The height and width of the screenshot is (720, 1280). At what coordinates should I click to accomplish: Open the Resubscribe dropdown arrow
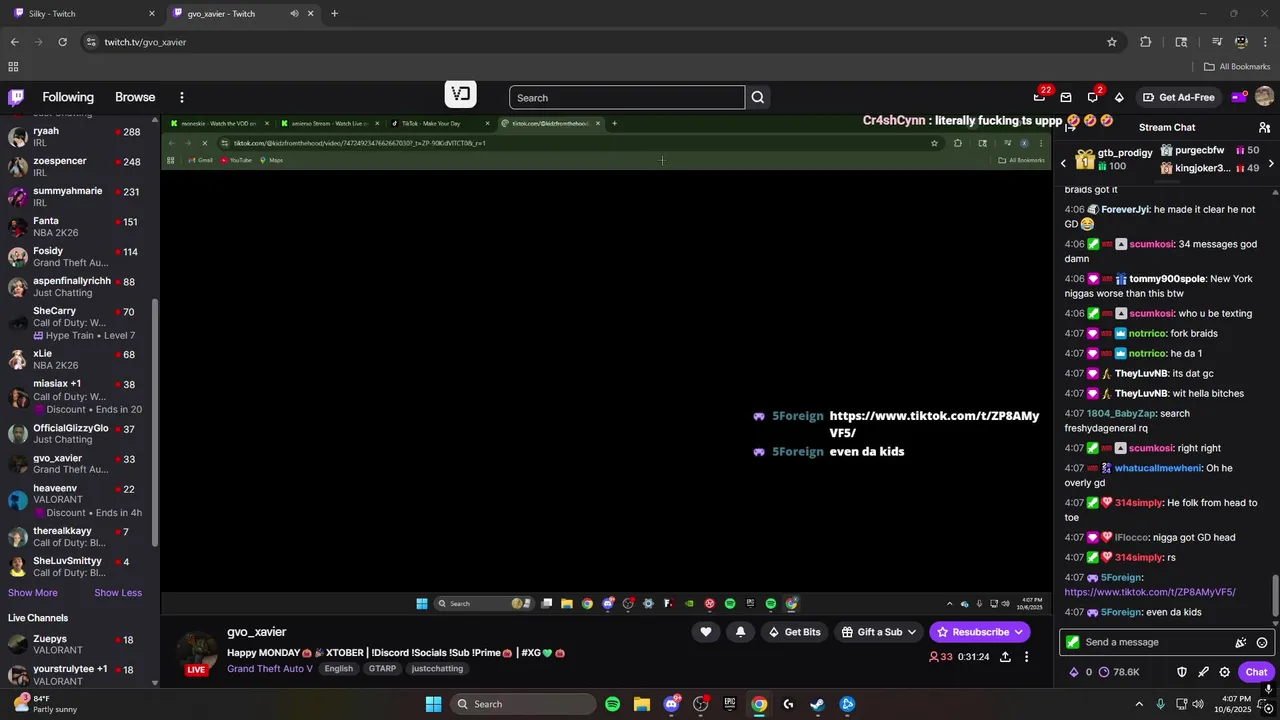pos(1019,632)
